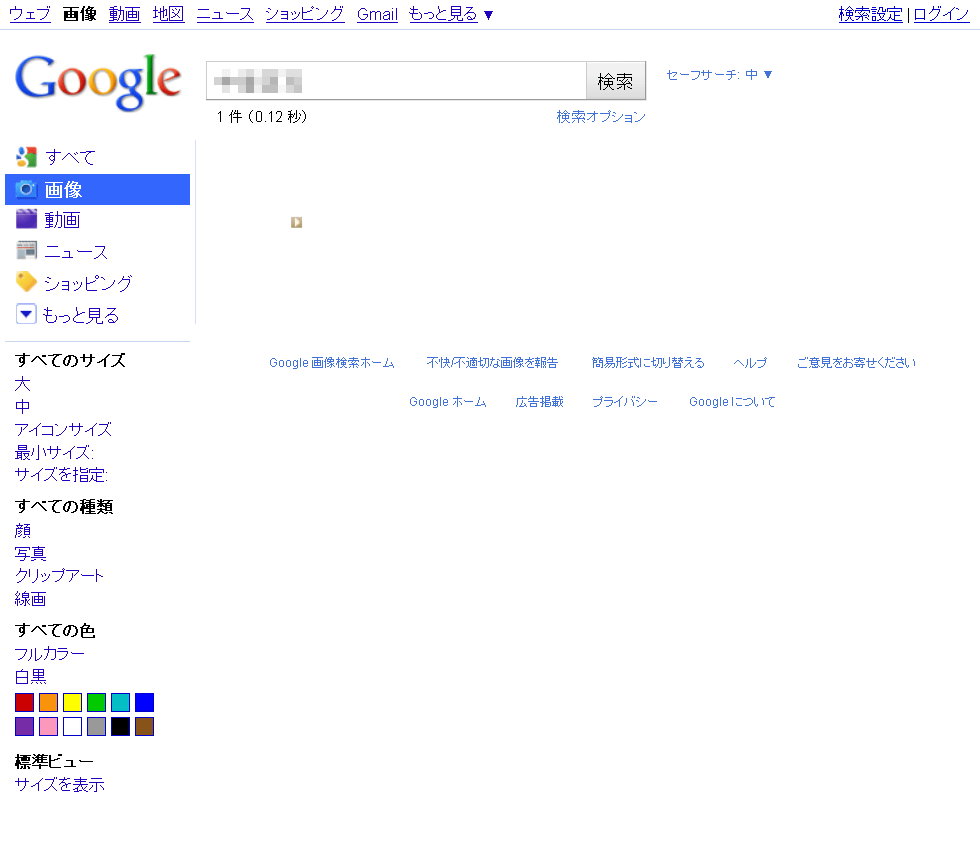Viewport: 980px width, 861px height.
Task: Pick the blue color swatch
Action: [x=144, y=702]
